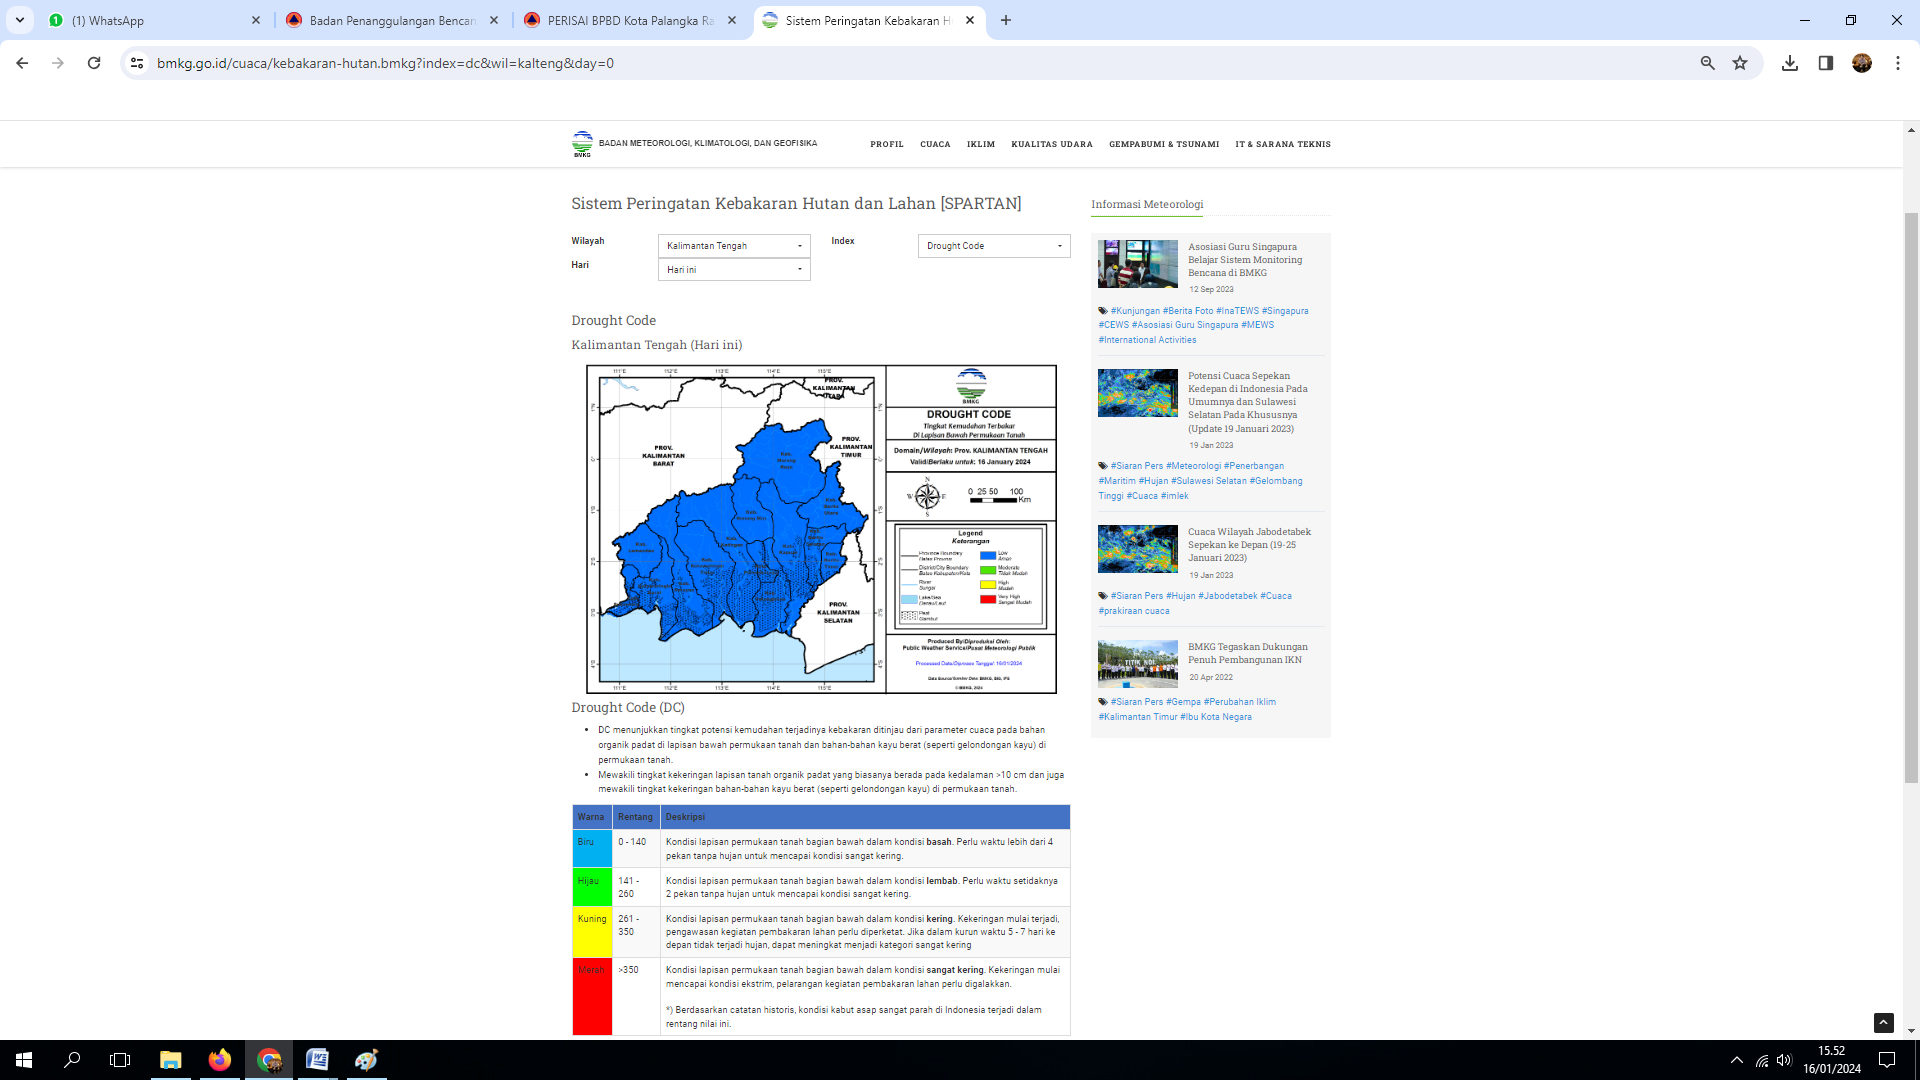Open IKLIM menu
Viewport: 1920px width, 1080px height.
(x=981, y=144)
